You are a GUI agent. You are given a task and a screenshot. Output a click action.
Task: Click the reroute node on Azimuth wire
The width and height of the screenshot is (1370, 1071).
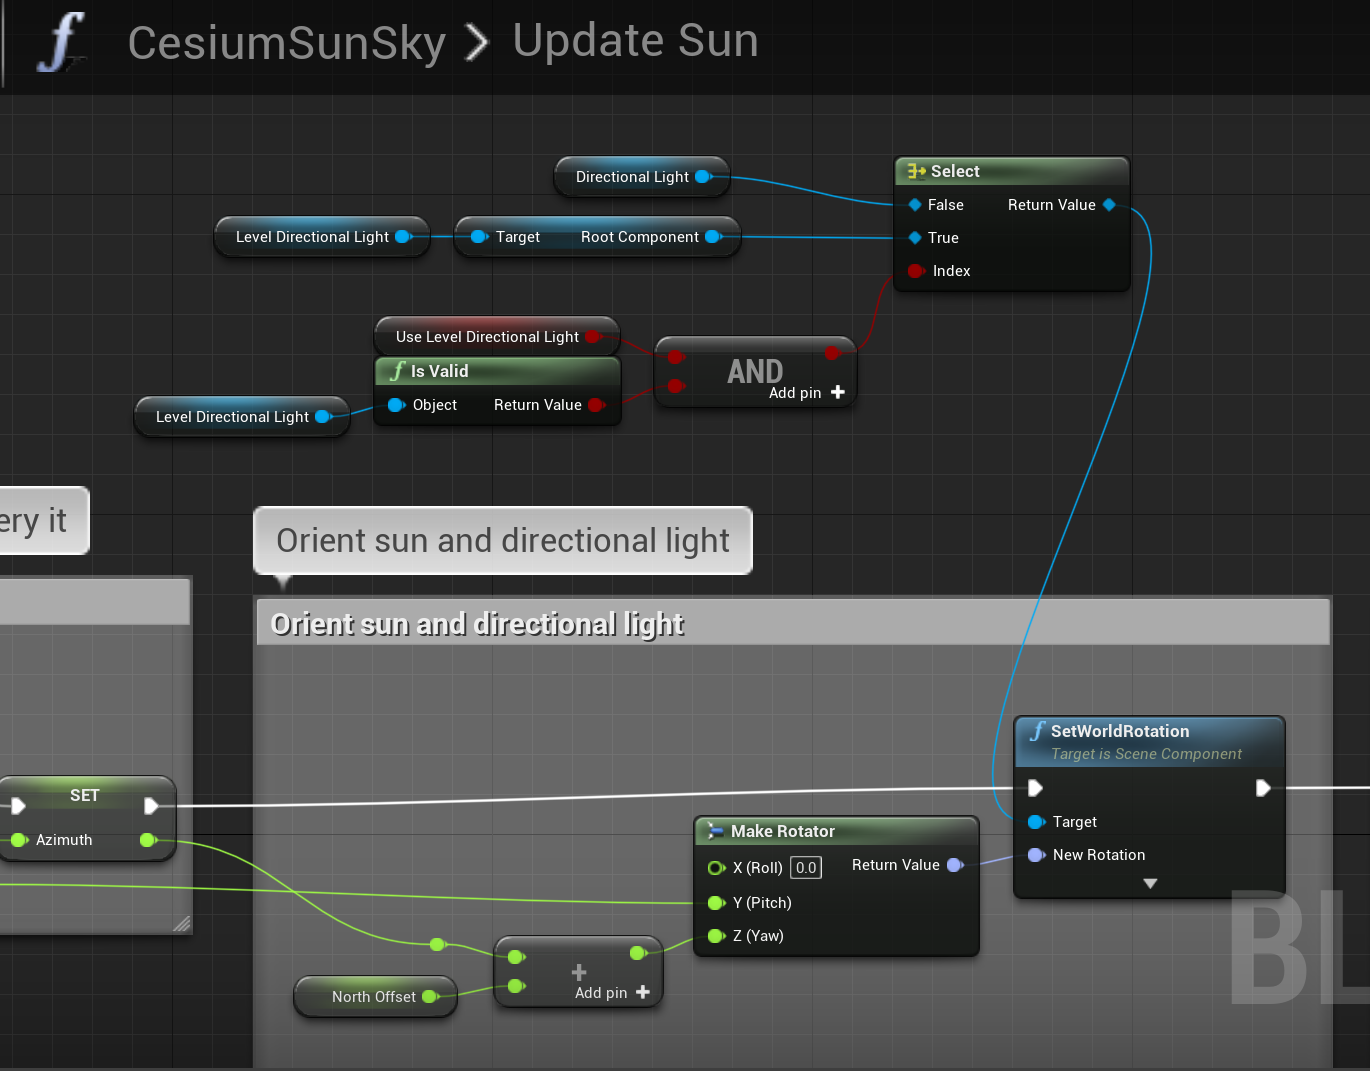click(437, 944)
